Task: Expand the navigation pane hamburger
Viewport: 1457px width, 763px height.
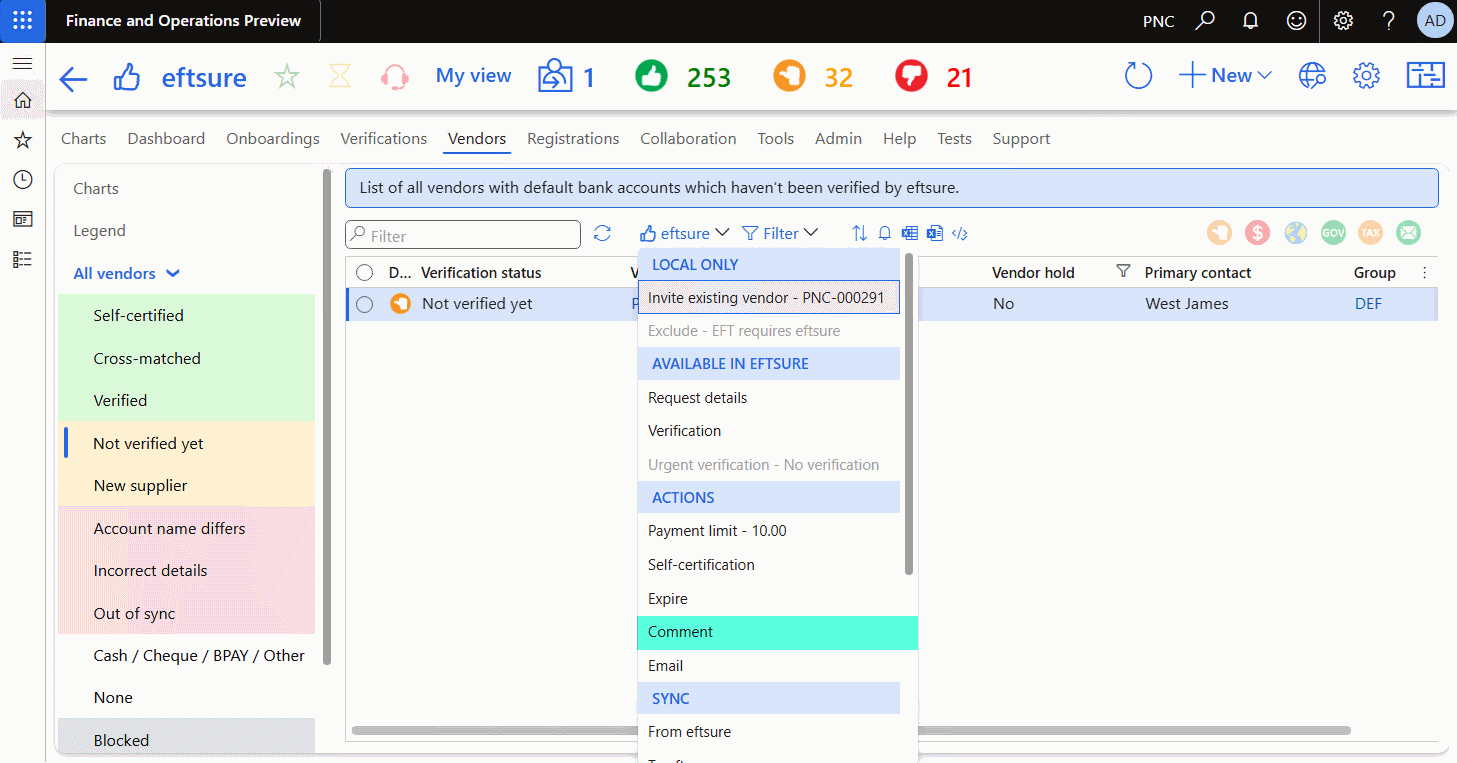Action: [x=22, y=63]
